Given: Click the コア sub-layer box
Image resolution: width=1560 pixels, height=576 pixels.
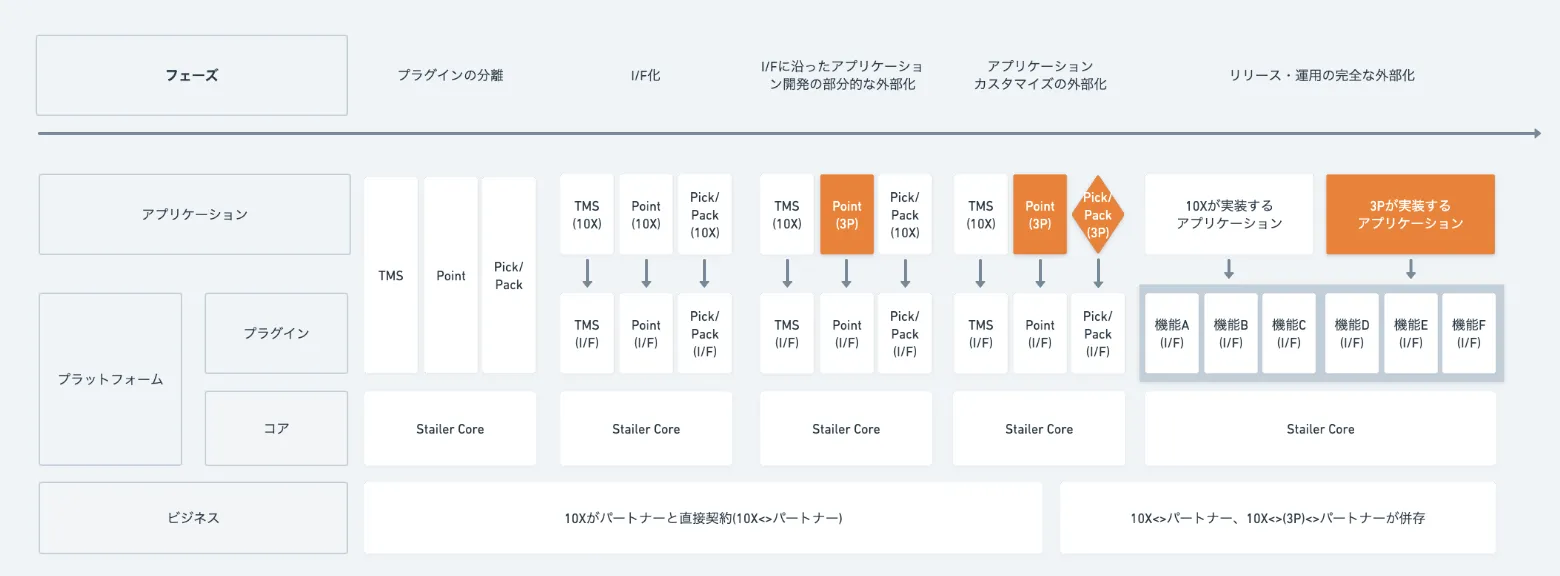Looking at the screenshot, I should click(x=276, y=428).
